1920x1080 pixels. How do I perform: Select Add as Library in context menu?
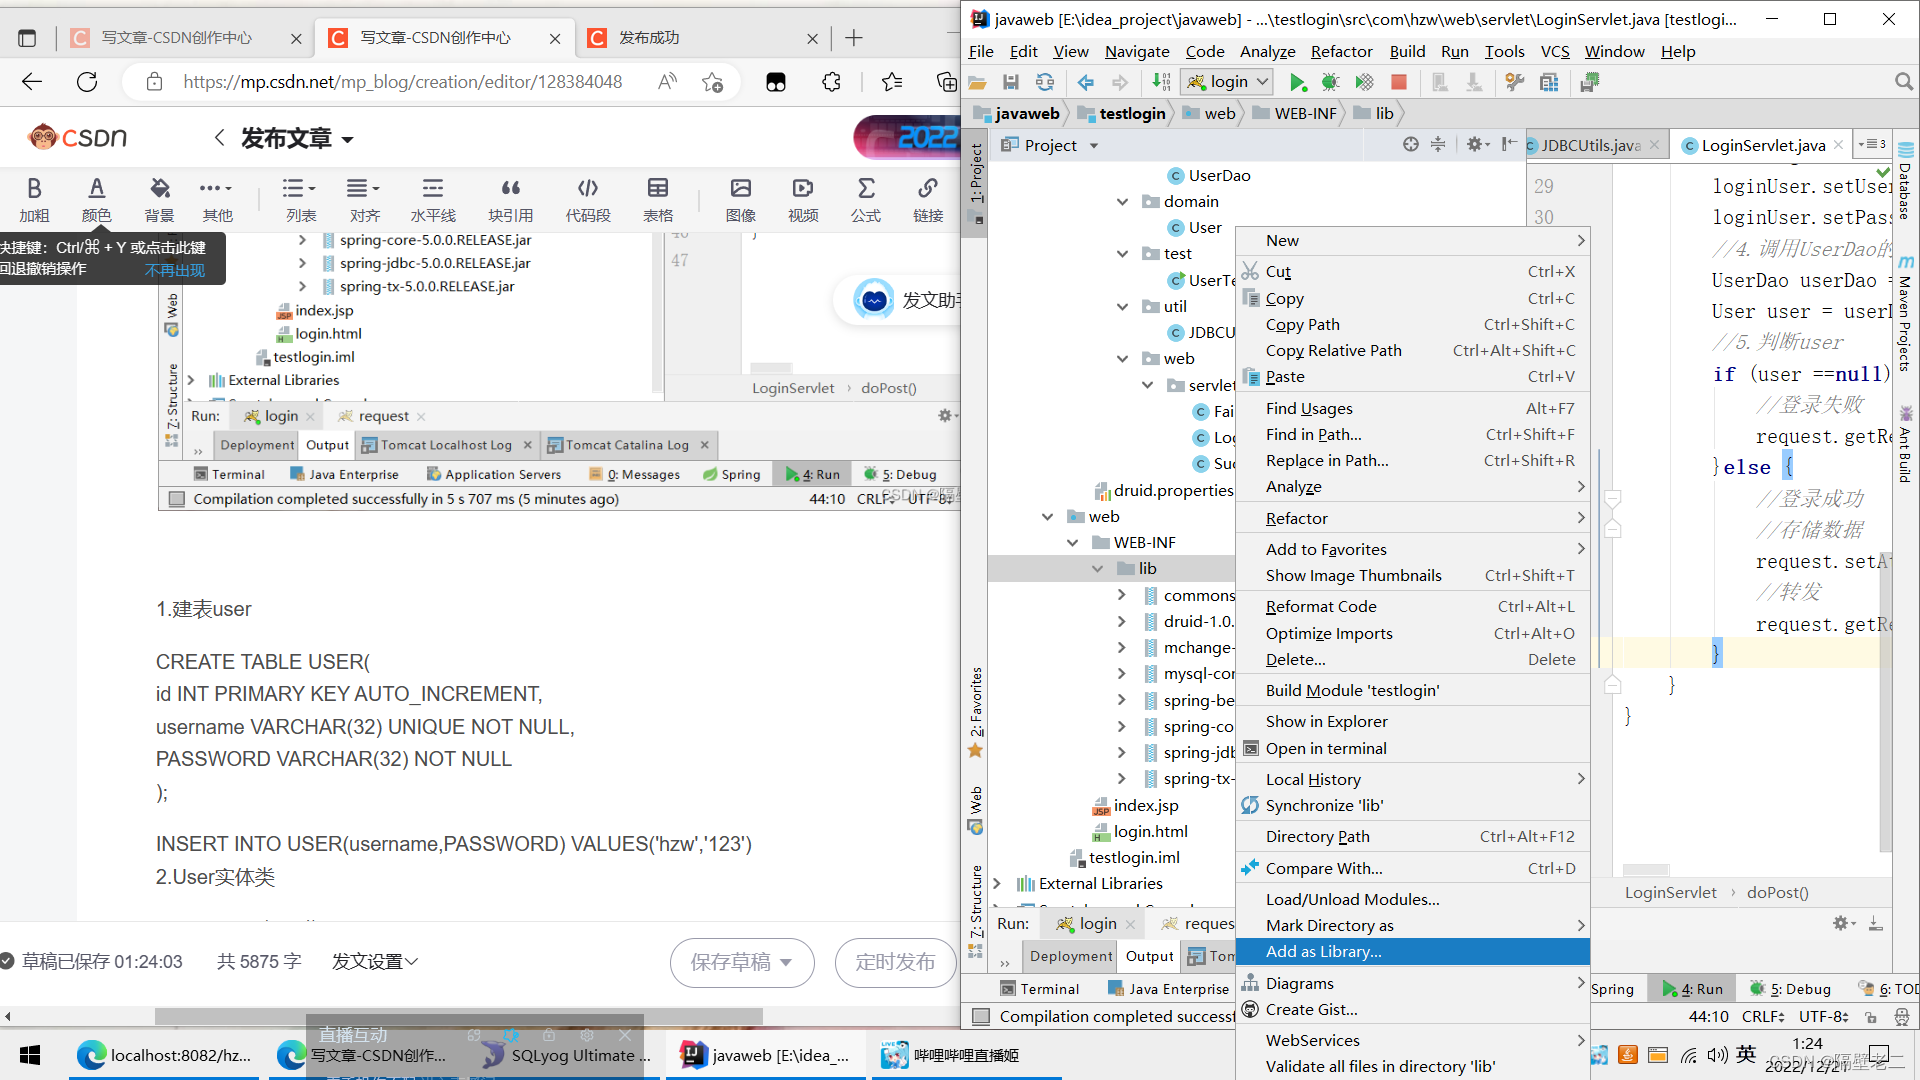point(1323,952)
